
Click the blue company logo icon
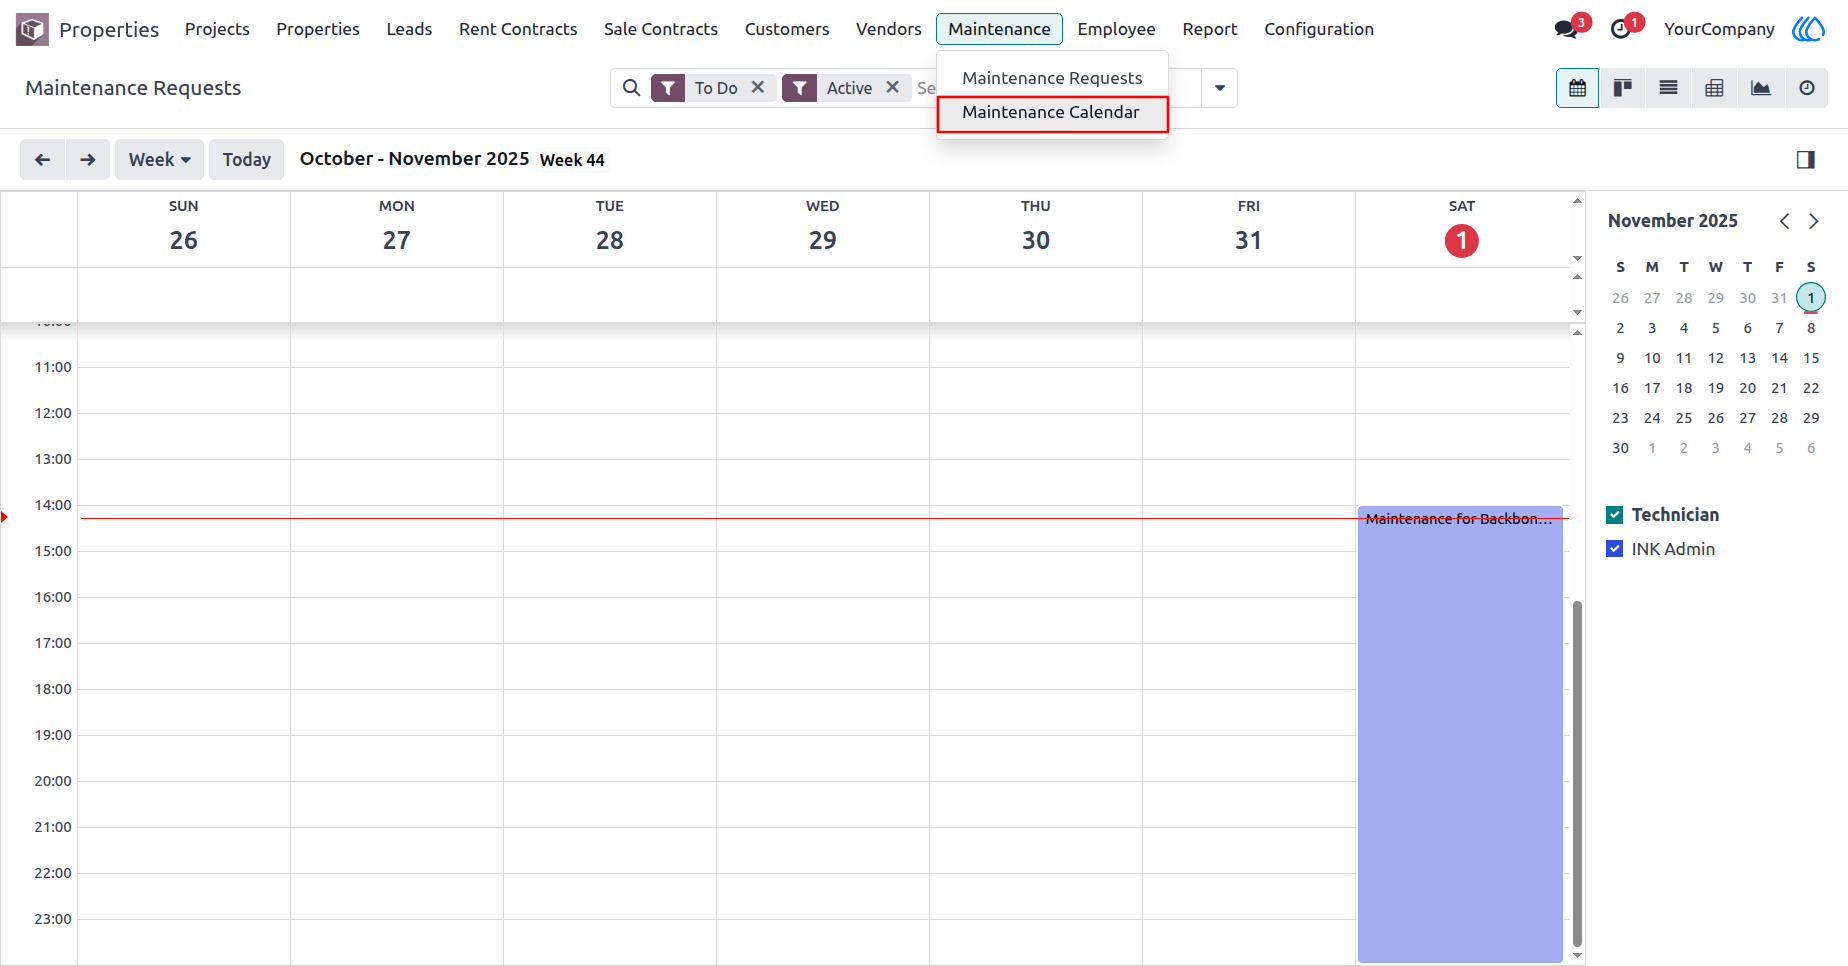(1808, 29)
